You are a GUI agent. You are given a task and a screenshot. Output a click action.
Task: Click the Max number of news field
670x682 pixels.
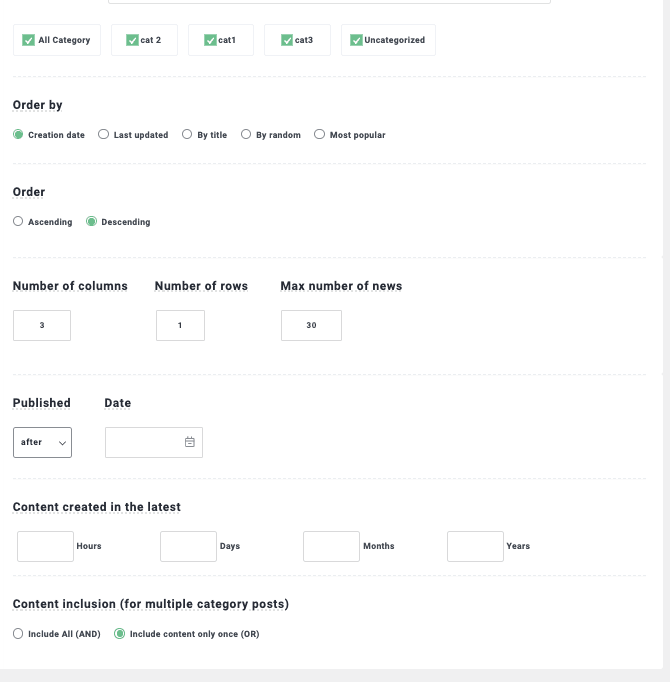(x=311, y=325)
